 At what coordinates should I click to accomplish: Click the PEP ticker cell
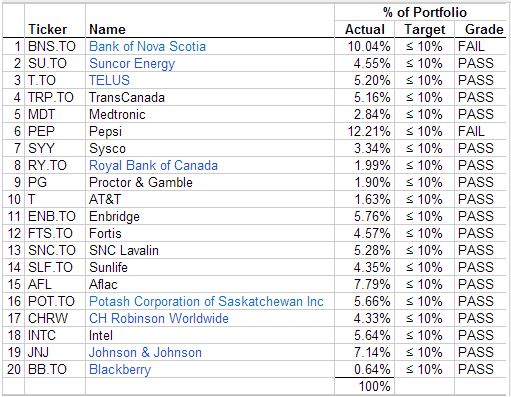55,131
